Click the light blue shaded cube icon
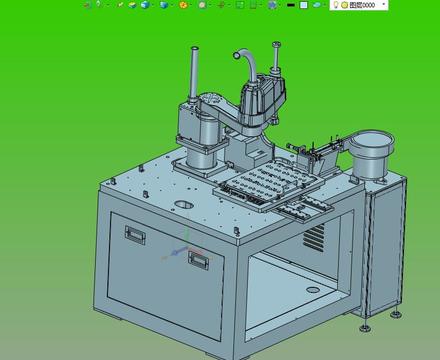The image size is (440, 360). pos(145,5)
